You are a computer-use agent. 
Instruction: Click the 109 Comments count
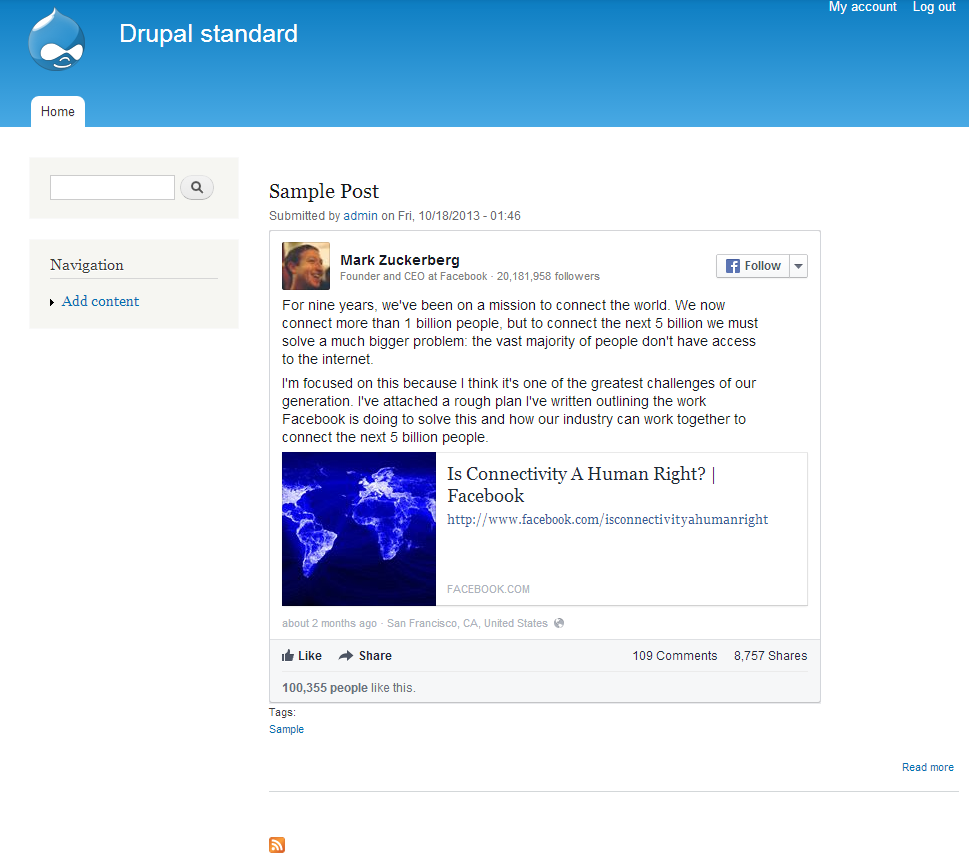[674, 655]
